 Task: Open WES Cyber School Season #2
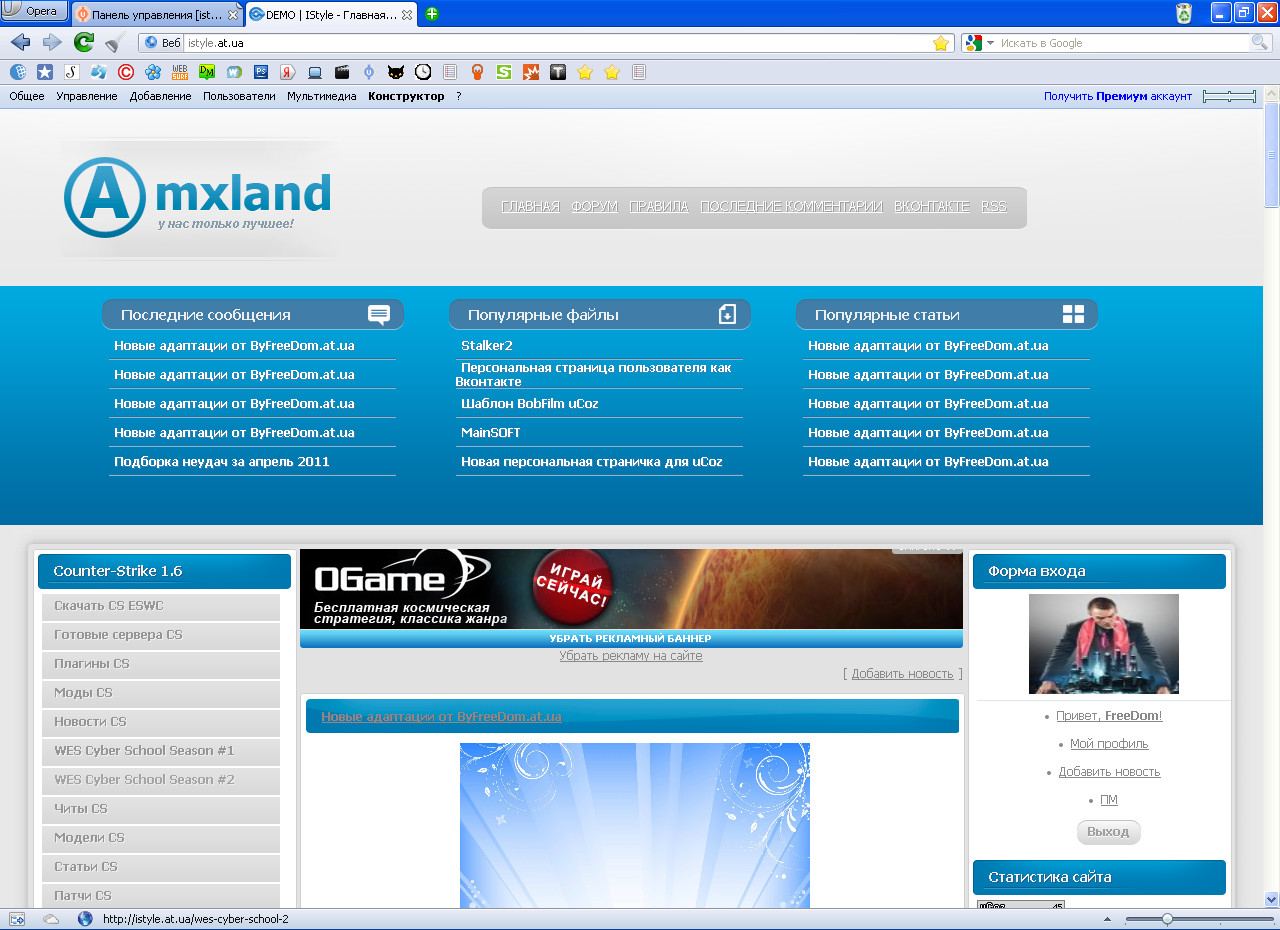click(x=161, y=780)
